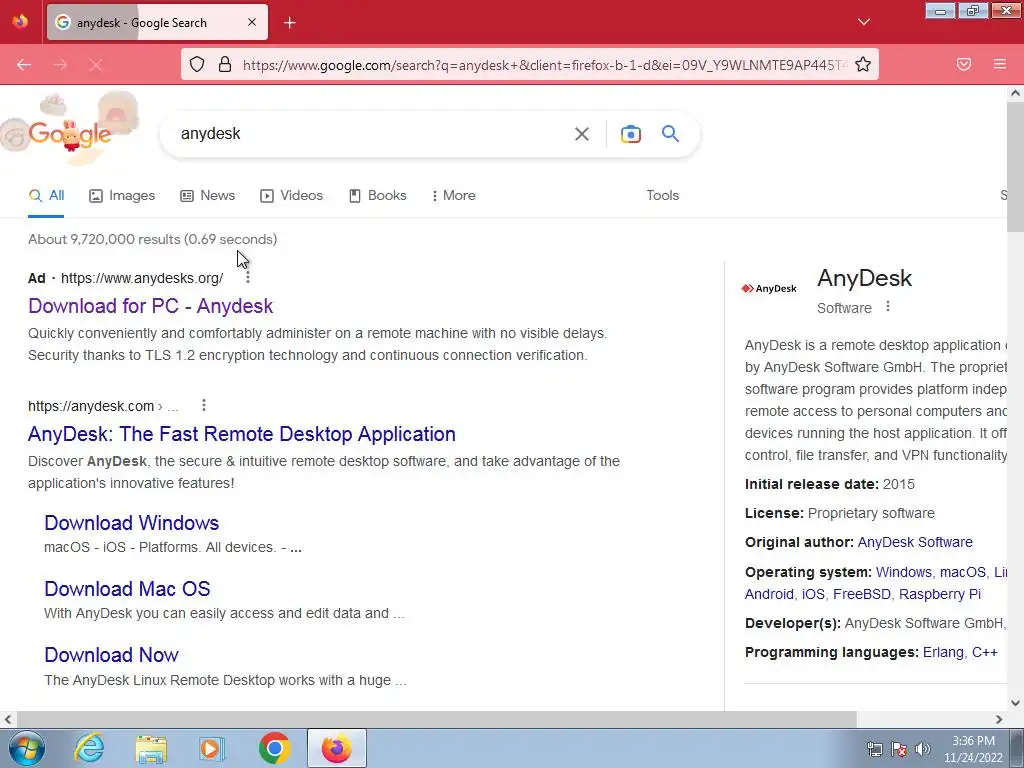The width and height of the screenshot is (1024, 768).
Task: Stop page loading with the X button
Action: pyautogui.click(x=95, y=65)
